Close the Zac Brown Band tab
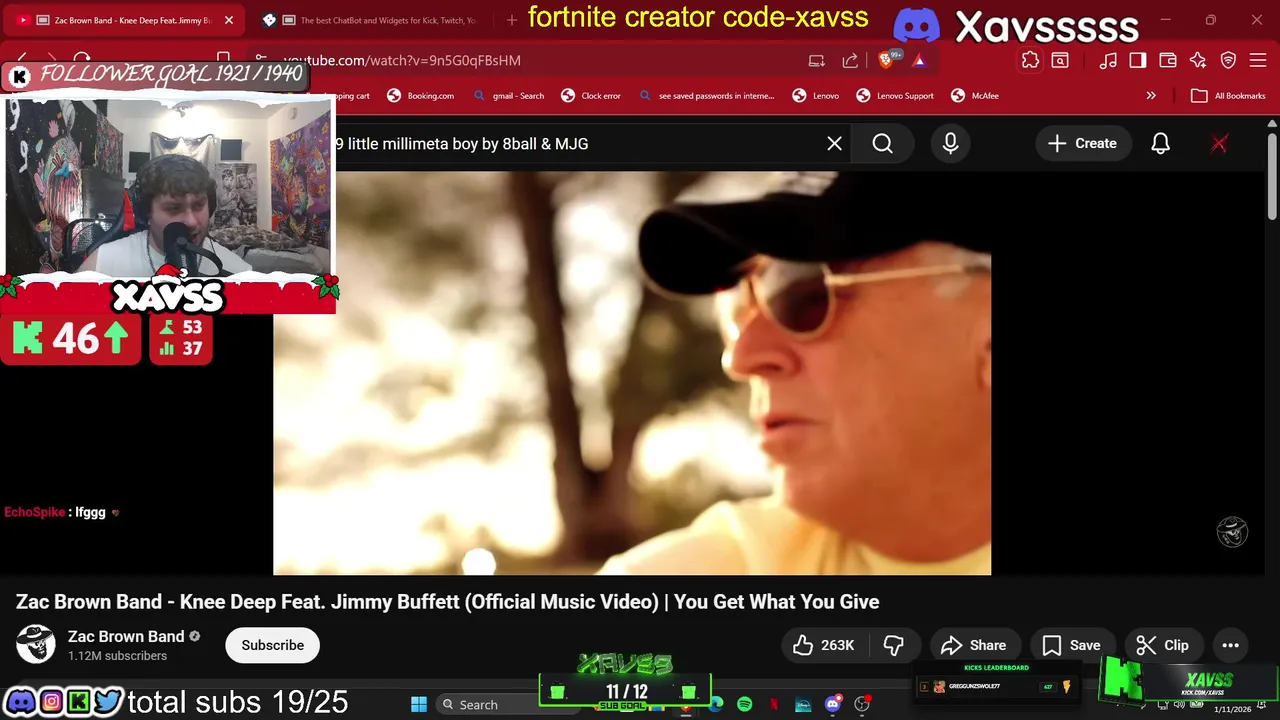The width and height of the screenshot is (1280, 720). click(x=228, y=20)
